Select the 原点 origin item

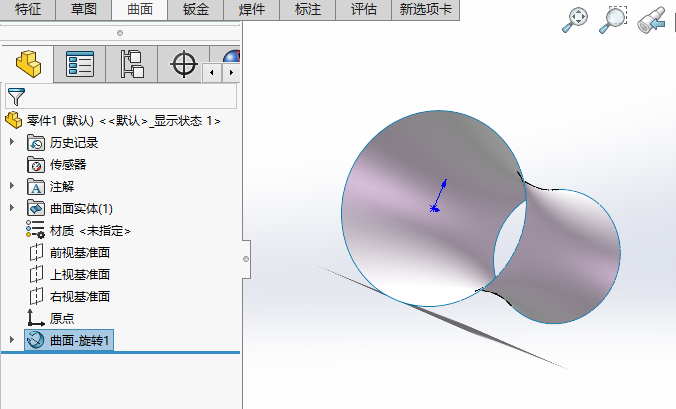point(62,318)
